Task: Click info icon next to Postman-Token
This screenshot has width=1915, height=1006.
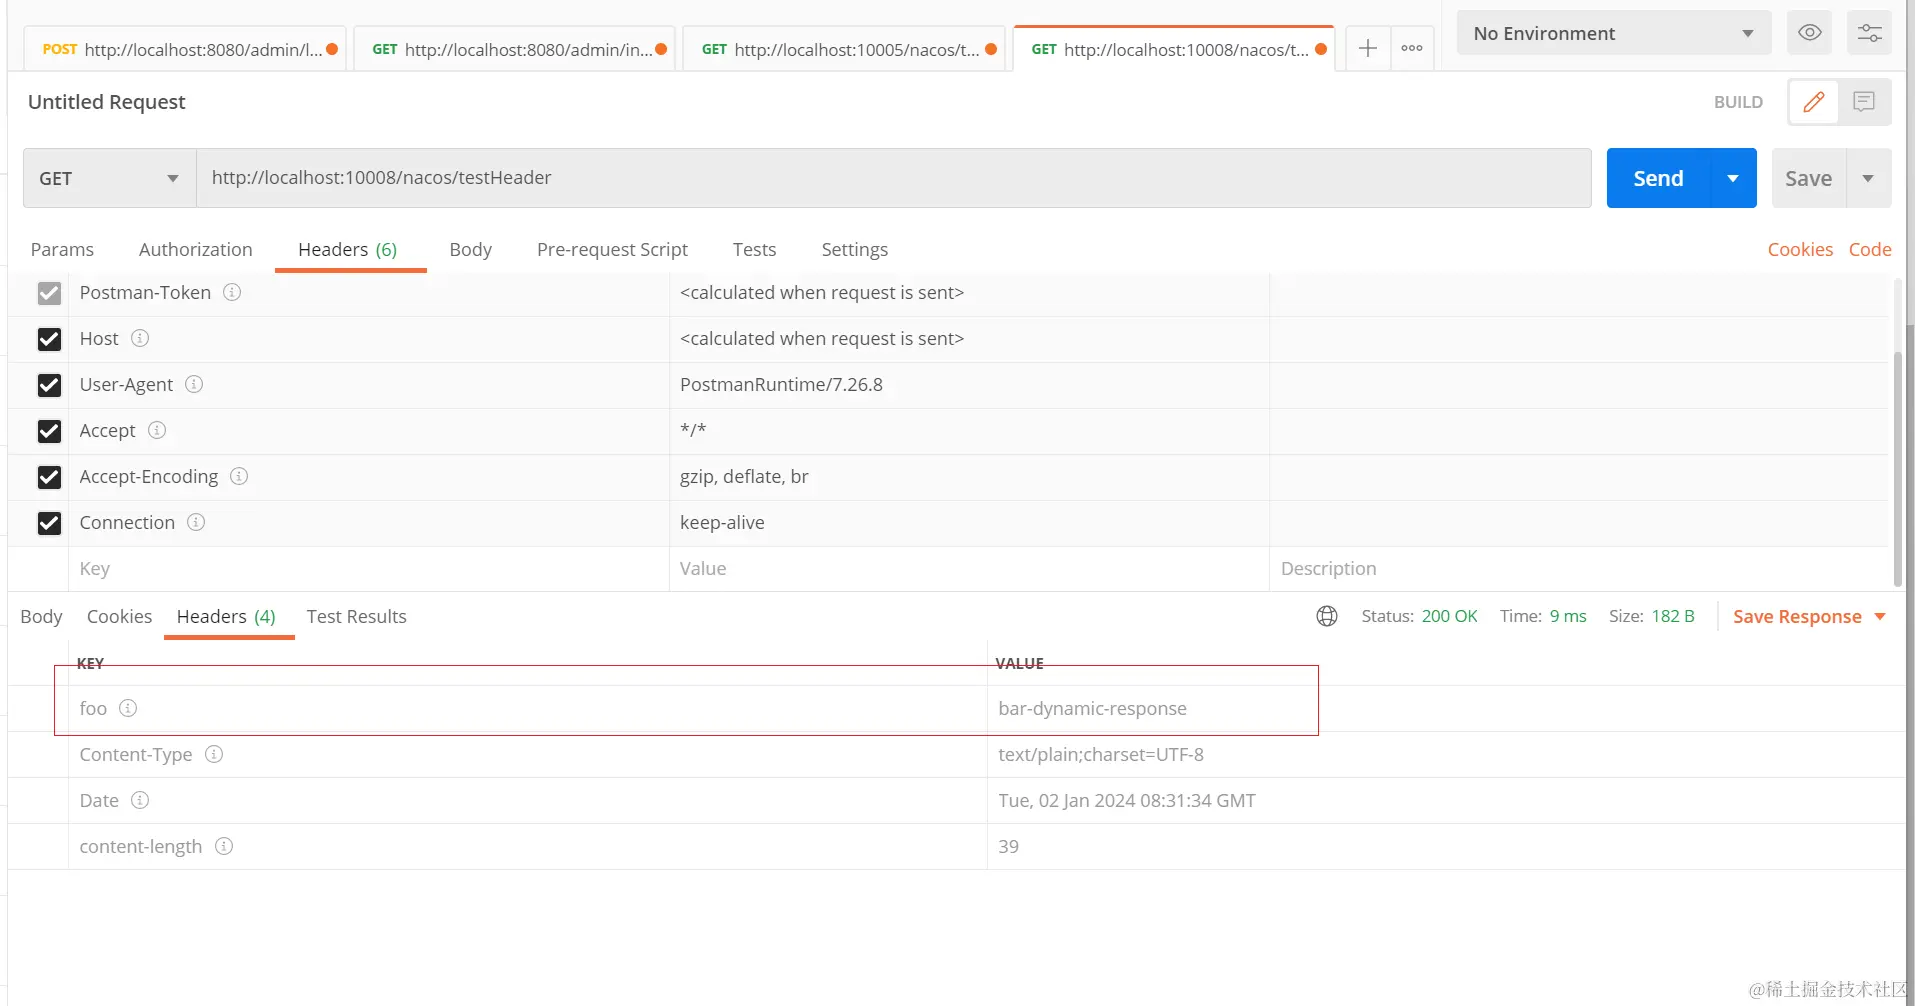Action: [x=232, y=292]
